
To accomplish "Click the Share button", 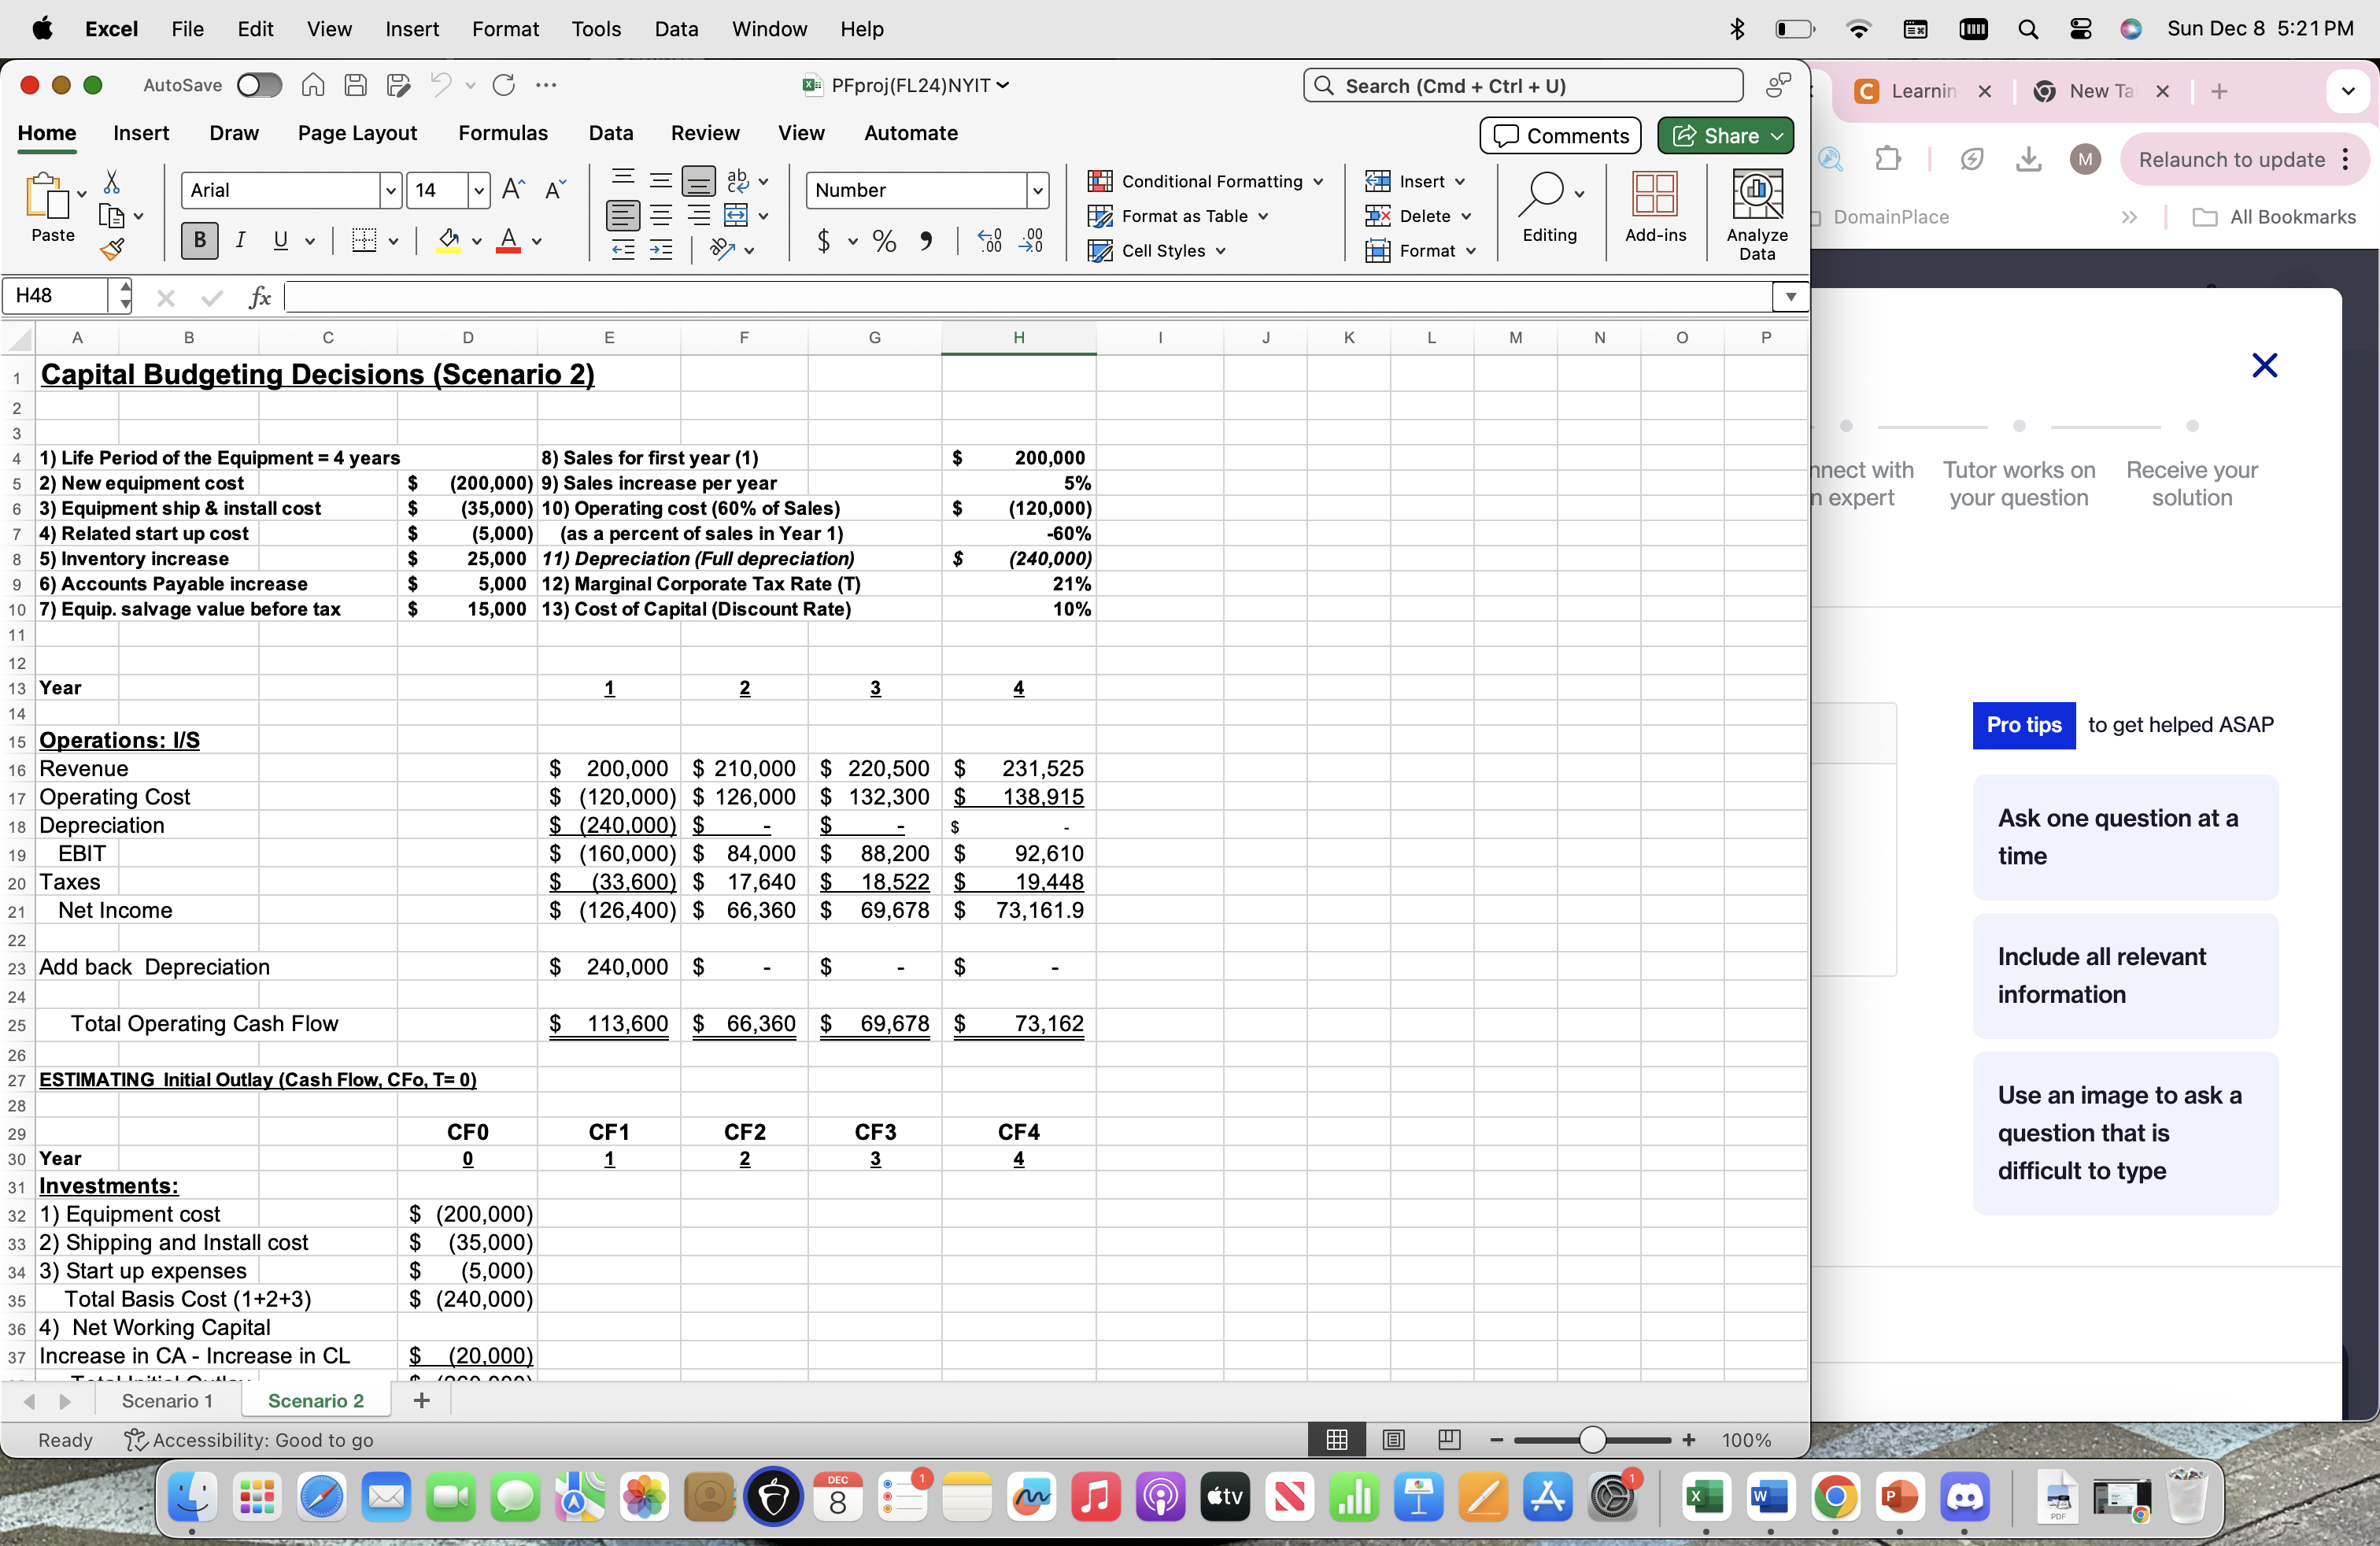I will [1725, 135].
